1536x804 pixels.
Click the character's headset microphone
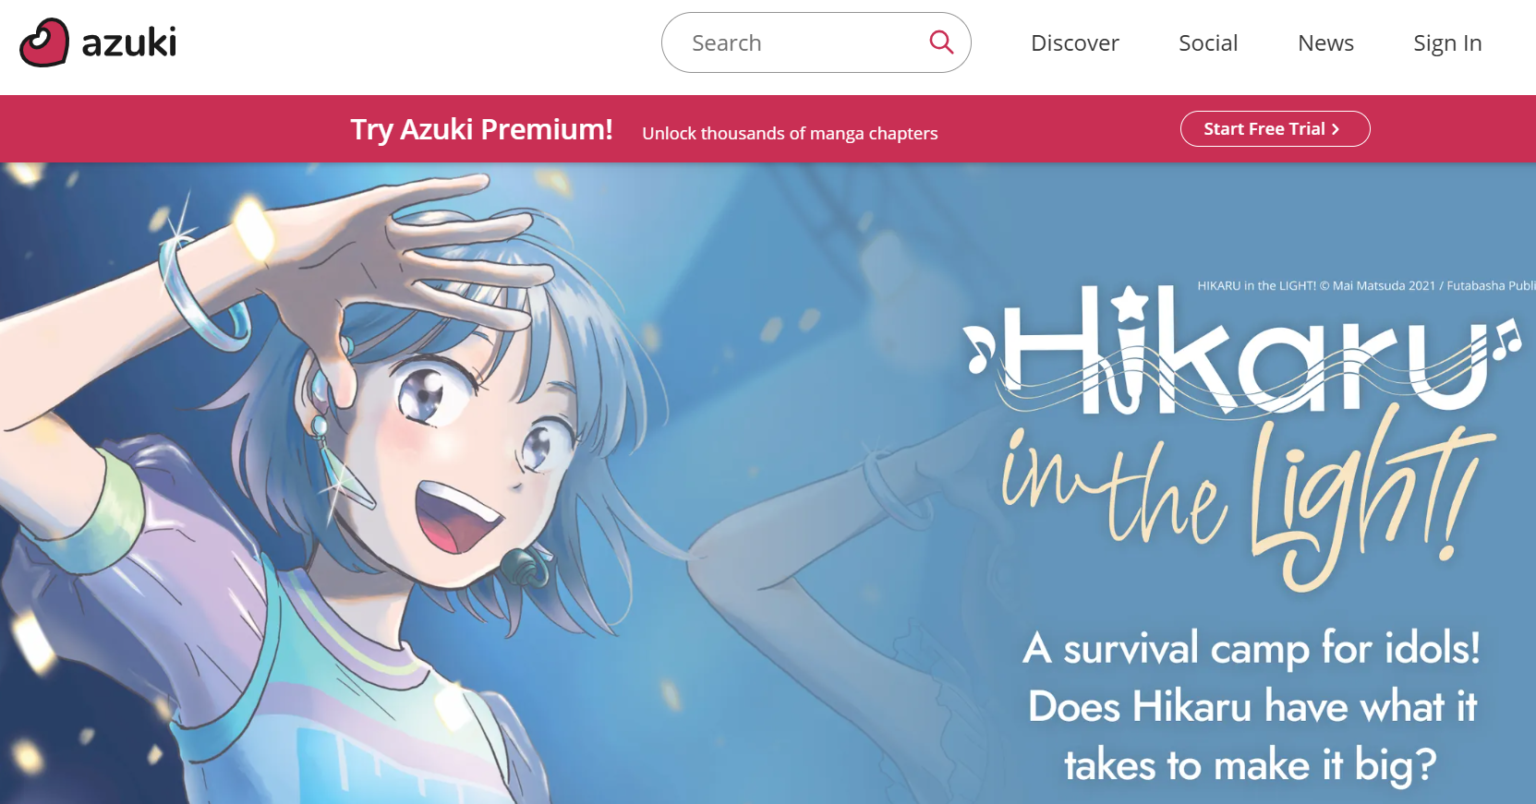(522, 568)
